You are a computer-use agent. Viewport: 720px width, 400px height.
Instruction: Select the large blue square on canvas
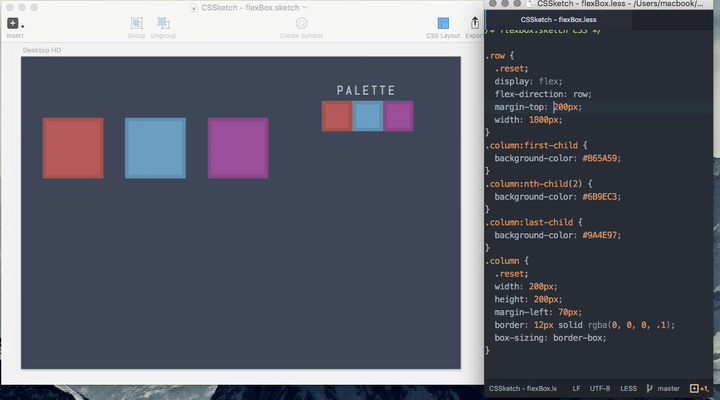click(155, 148)
